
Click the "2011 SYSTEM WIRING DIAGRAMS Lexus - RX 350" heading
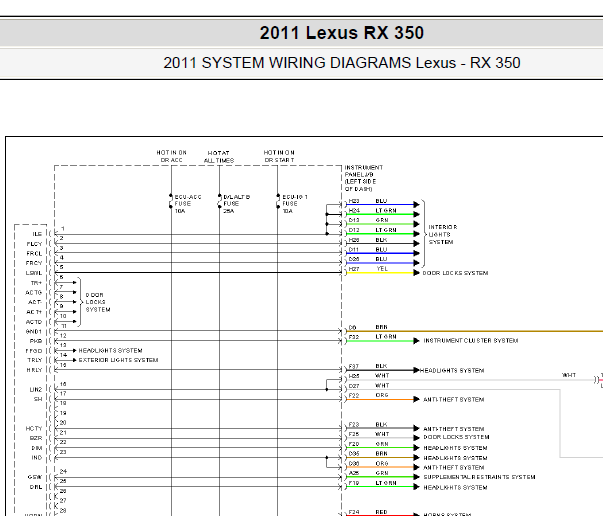point(341,63)
